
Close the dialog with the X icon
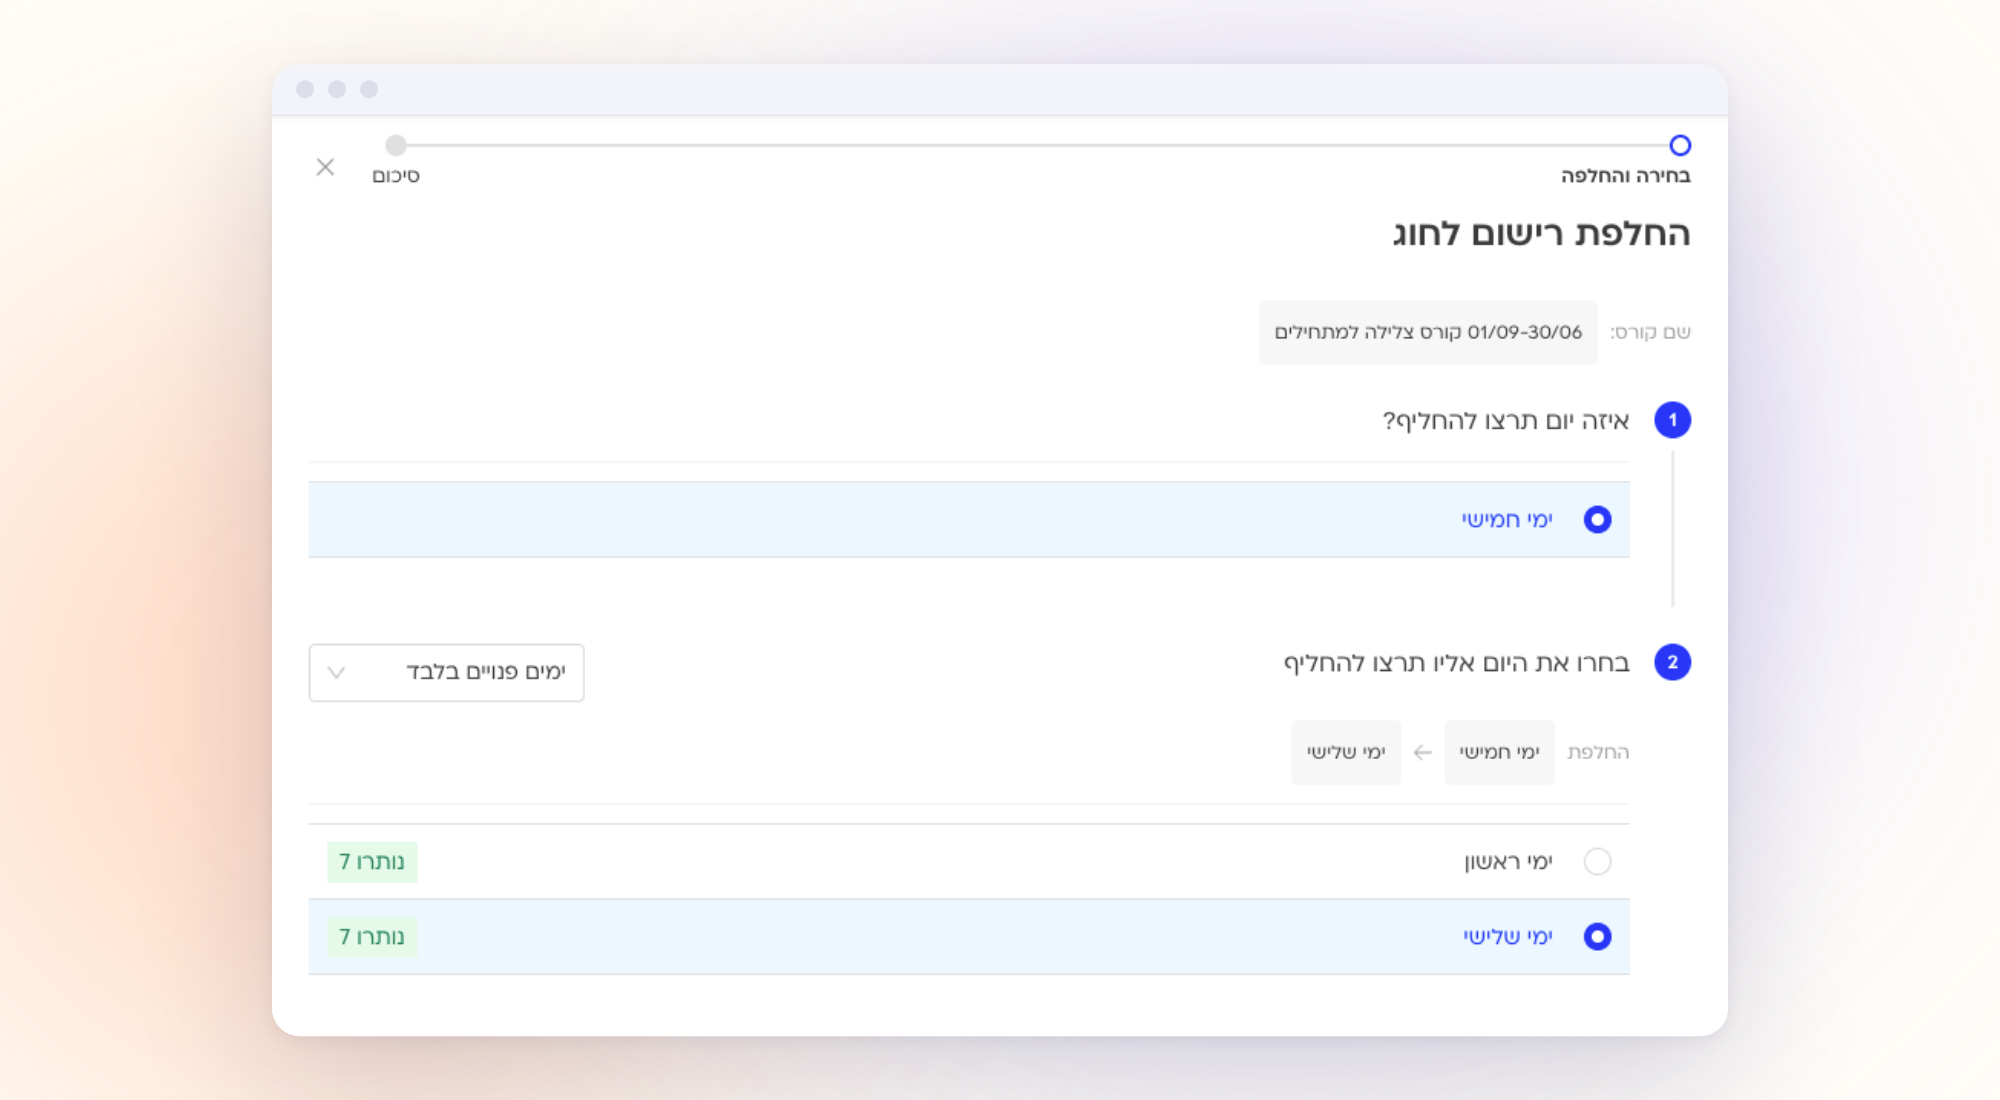325,167
